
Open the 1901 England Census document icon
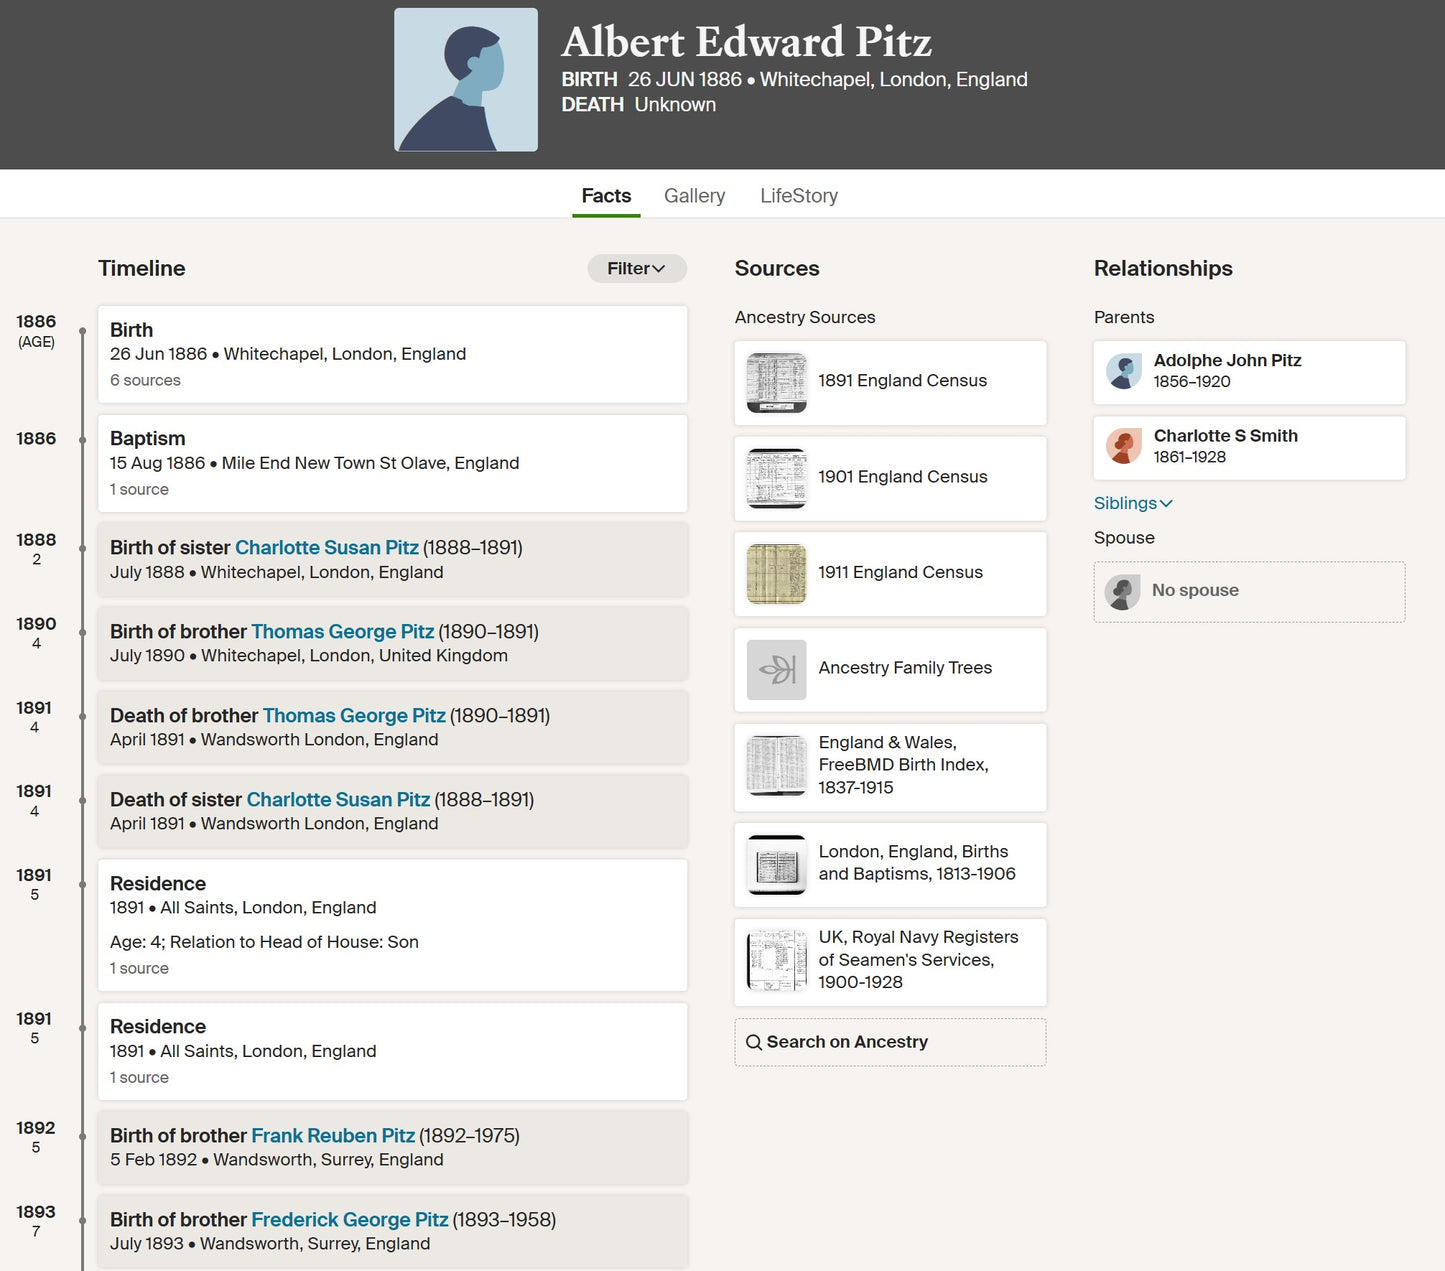click(x=776, y=478)
